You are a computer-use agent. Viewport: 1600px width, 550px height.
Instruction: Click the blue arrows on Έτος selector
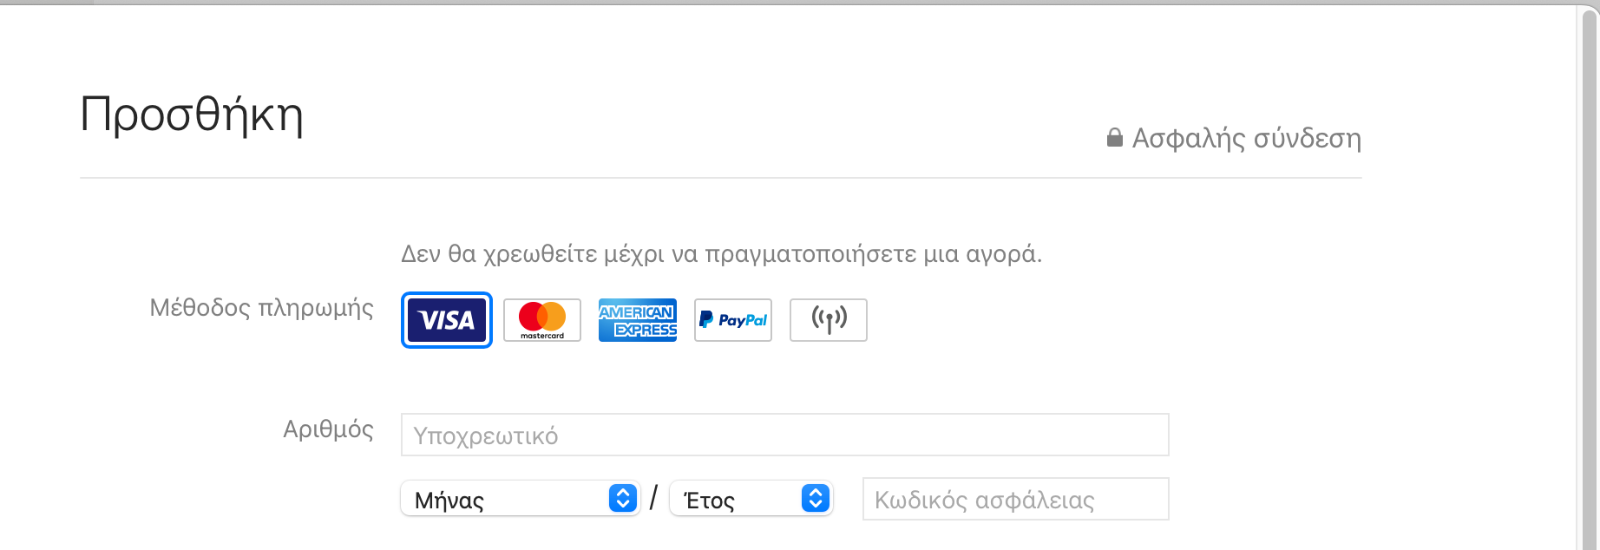tap(816, 498)
